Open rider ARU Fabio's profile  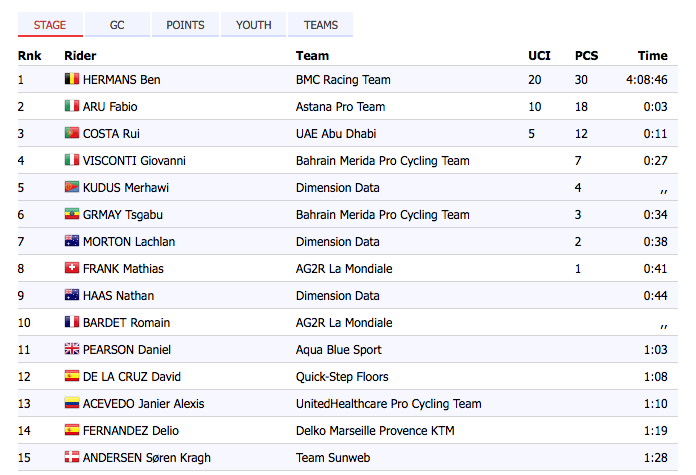[x=110, y=107]
